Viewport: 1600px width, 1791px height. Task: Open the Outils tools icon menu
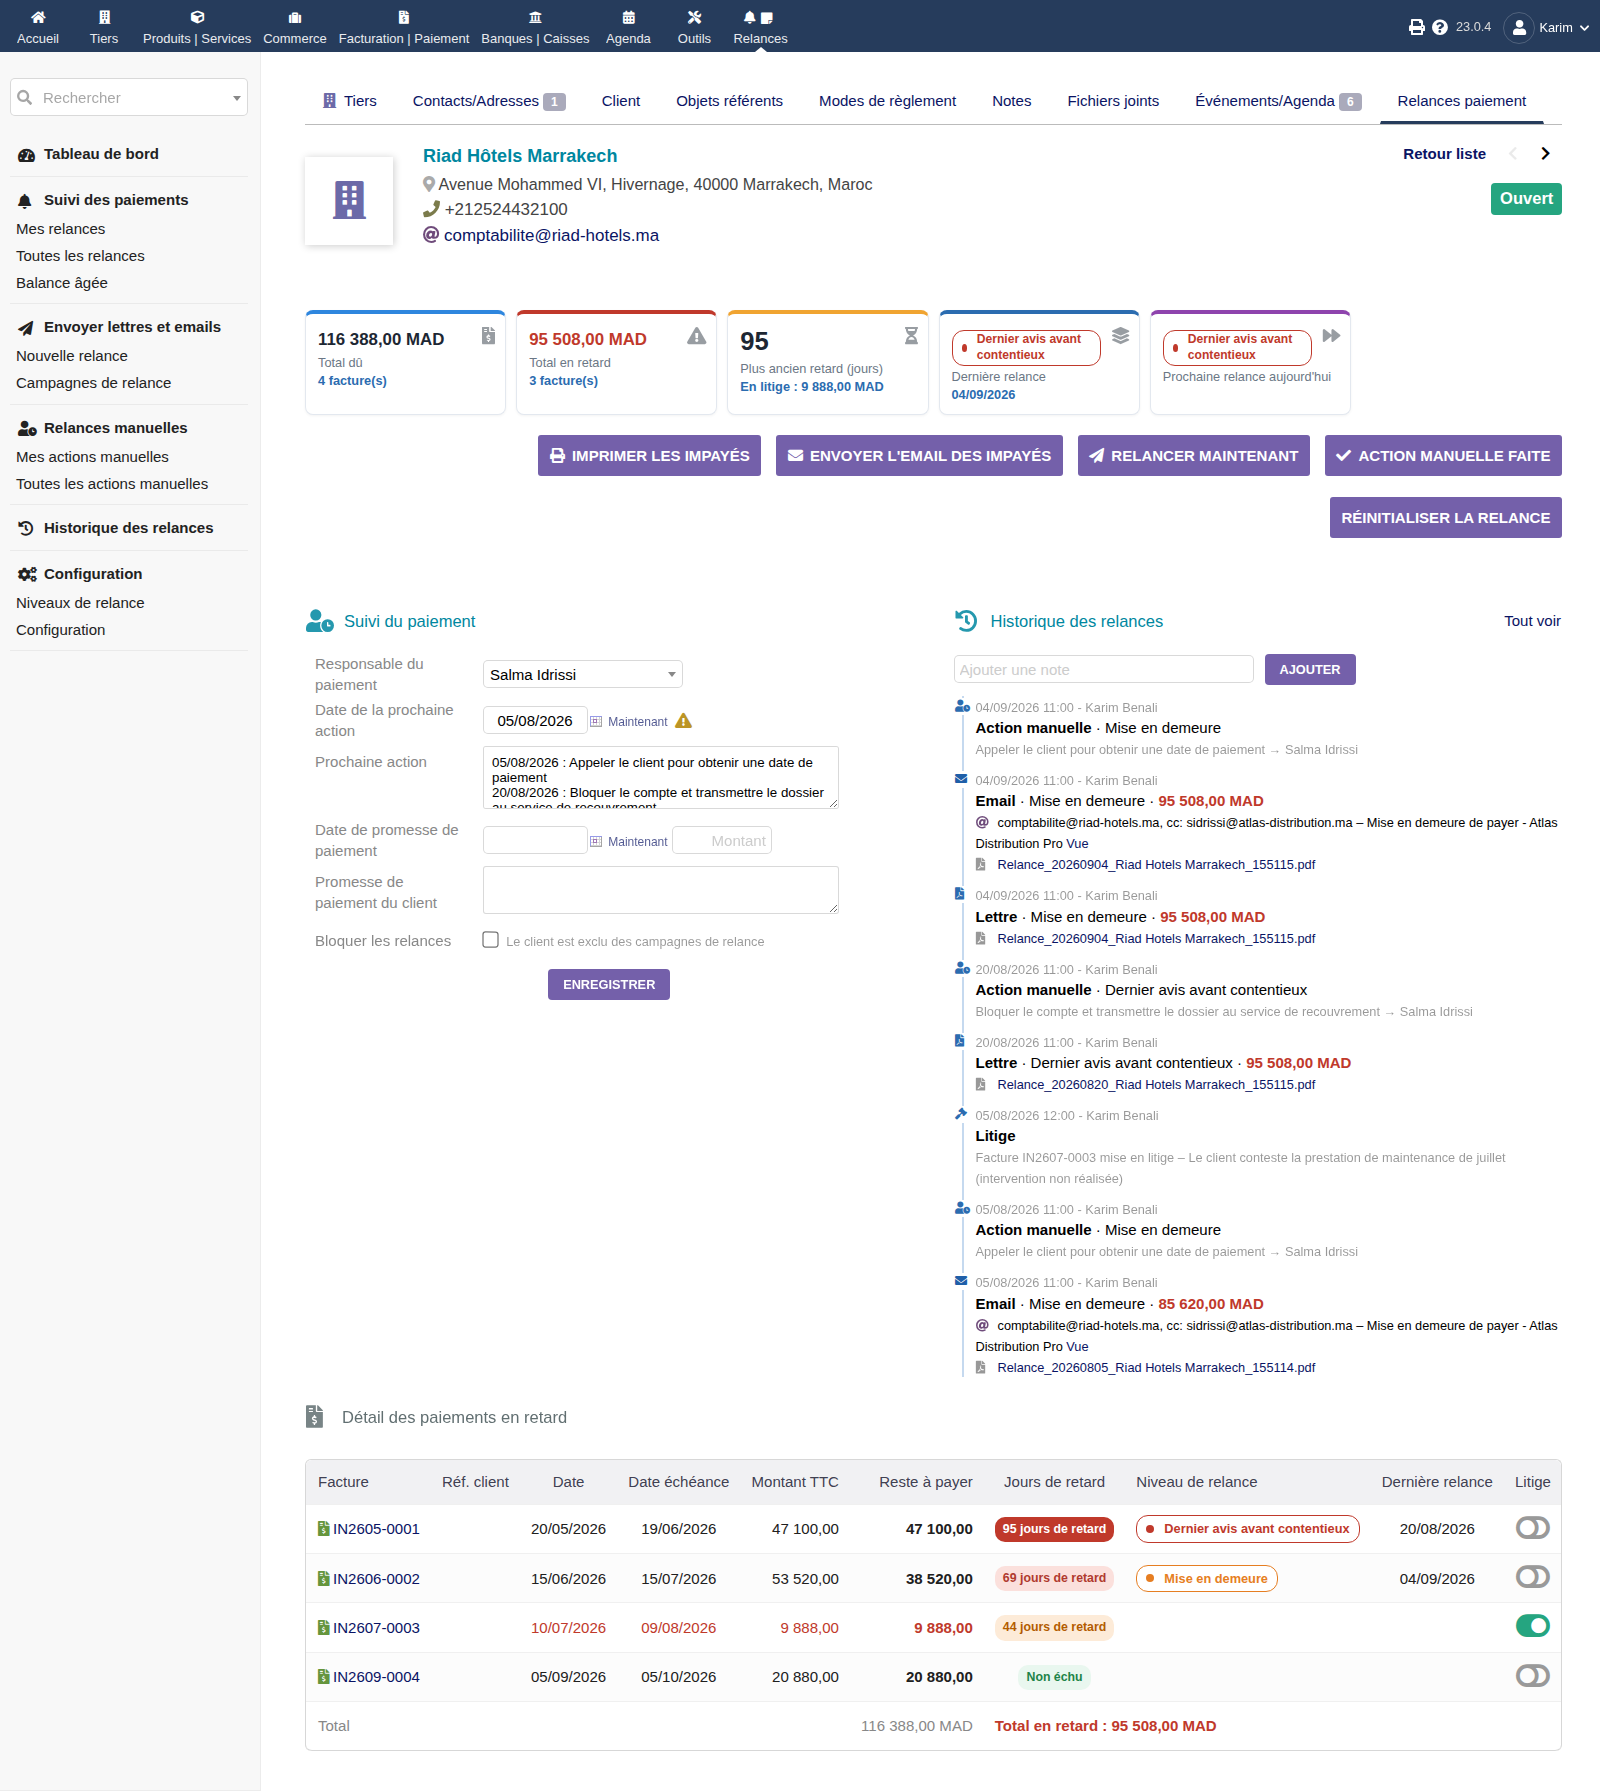pyautogui.click(x=694, y=17)
